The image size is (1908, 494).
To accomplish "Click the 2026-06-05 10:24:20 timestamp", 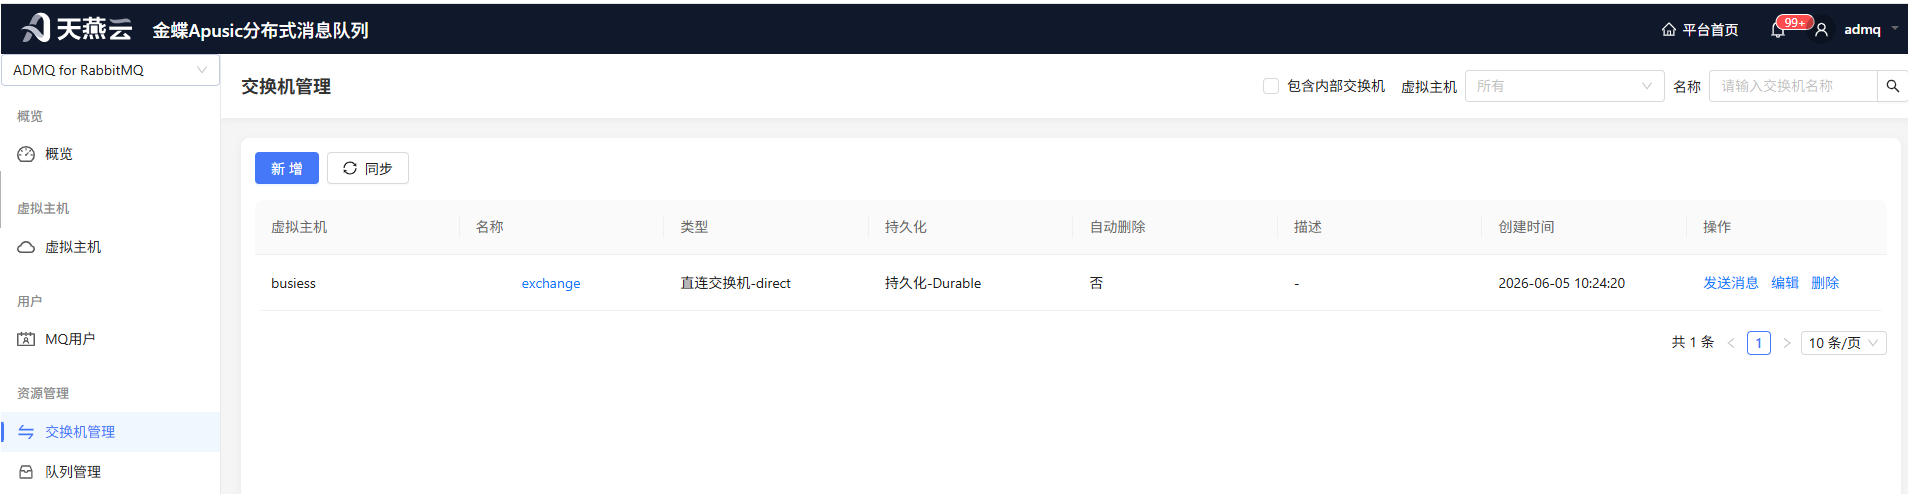I will point(1561,283).
